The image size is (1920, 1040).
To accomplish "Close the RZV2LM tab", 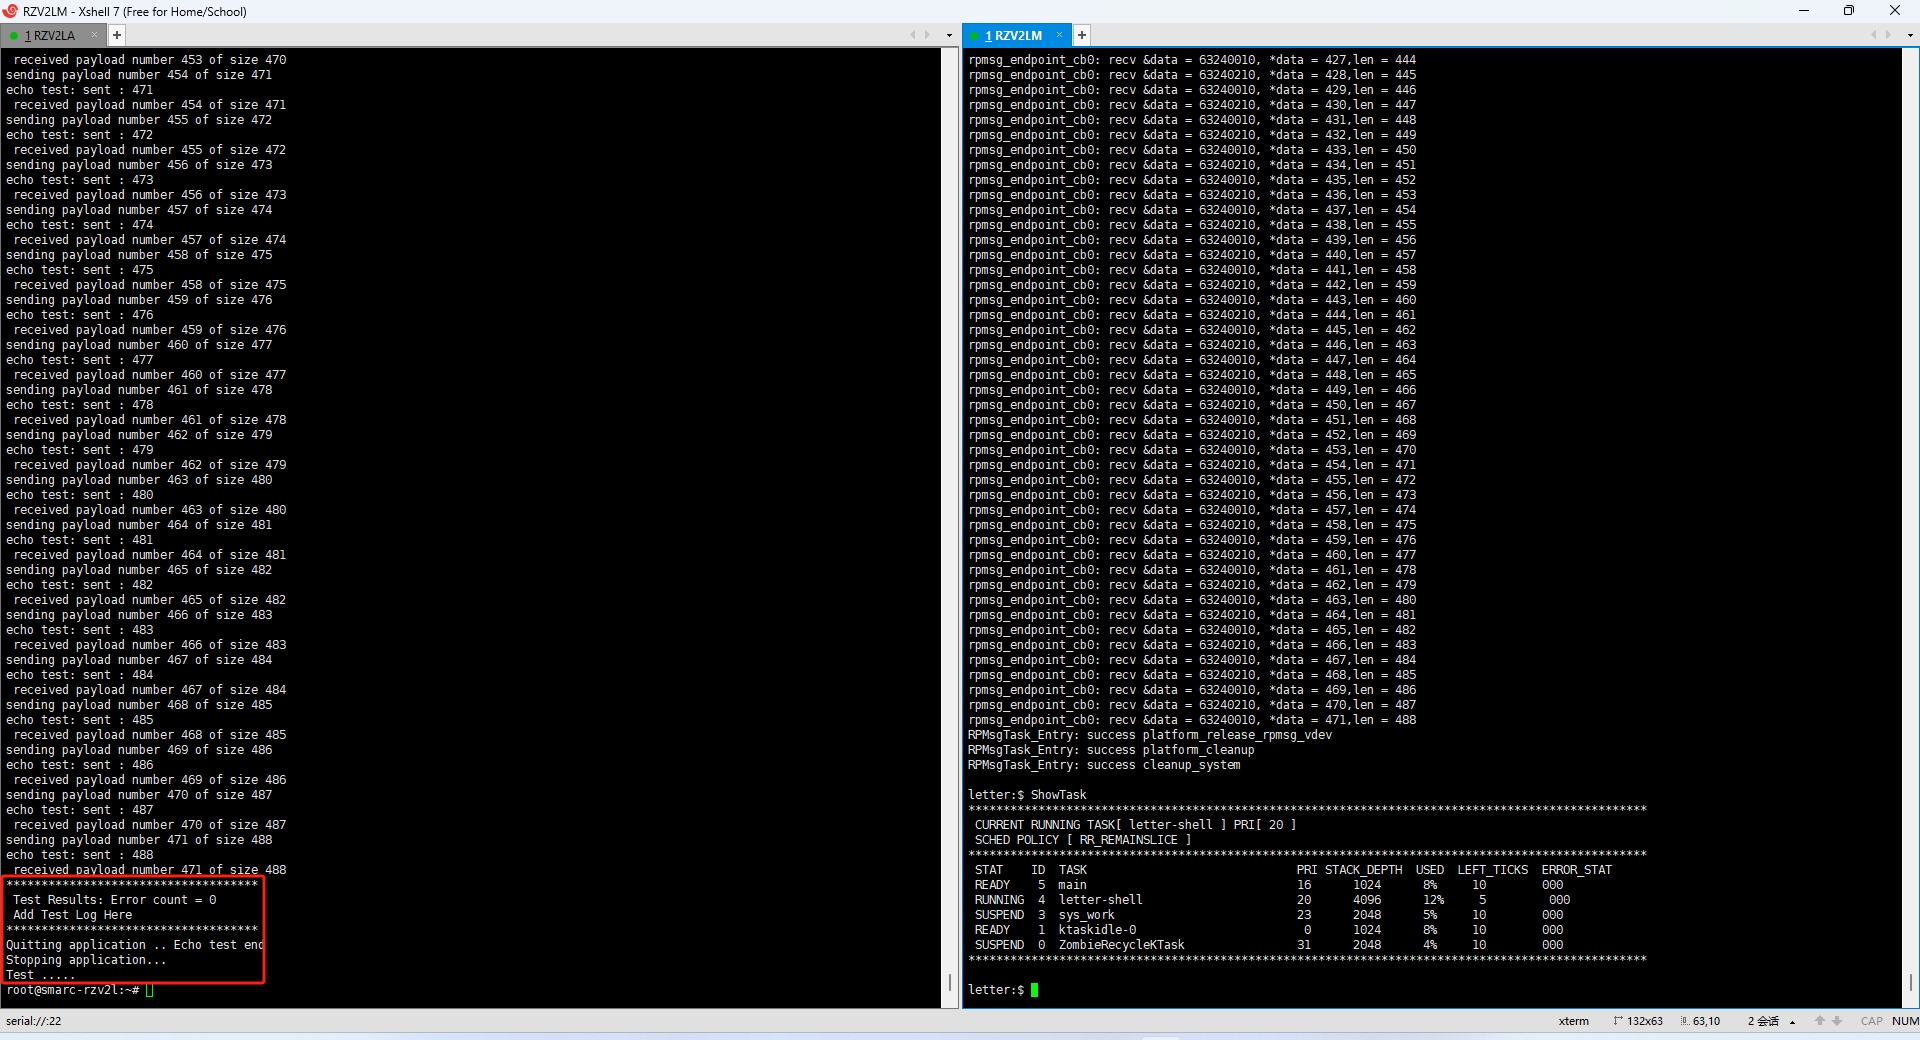I will click(x=1059, y=35).
